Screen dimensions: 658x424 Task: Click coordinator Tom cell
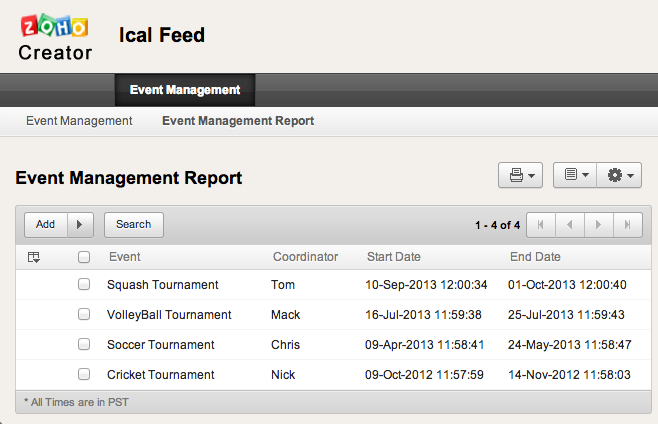tap(283, 285)
